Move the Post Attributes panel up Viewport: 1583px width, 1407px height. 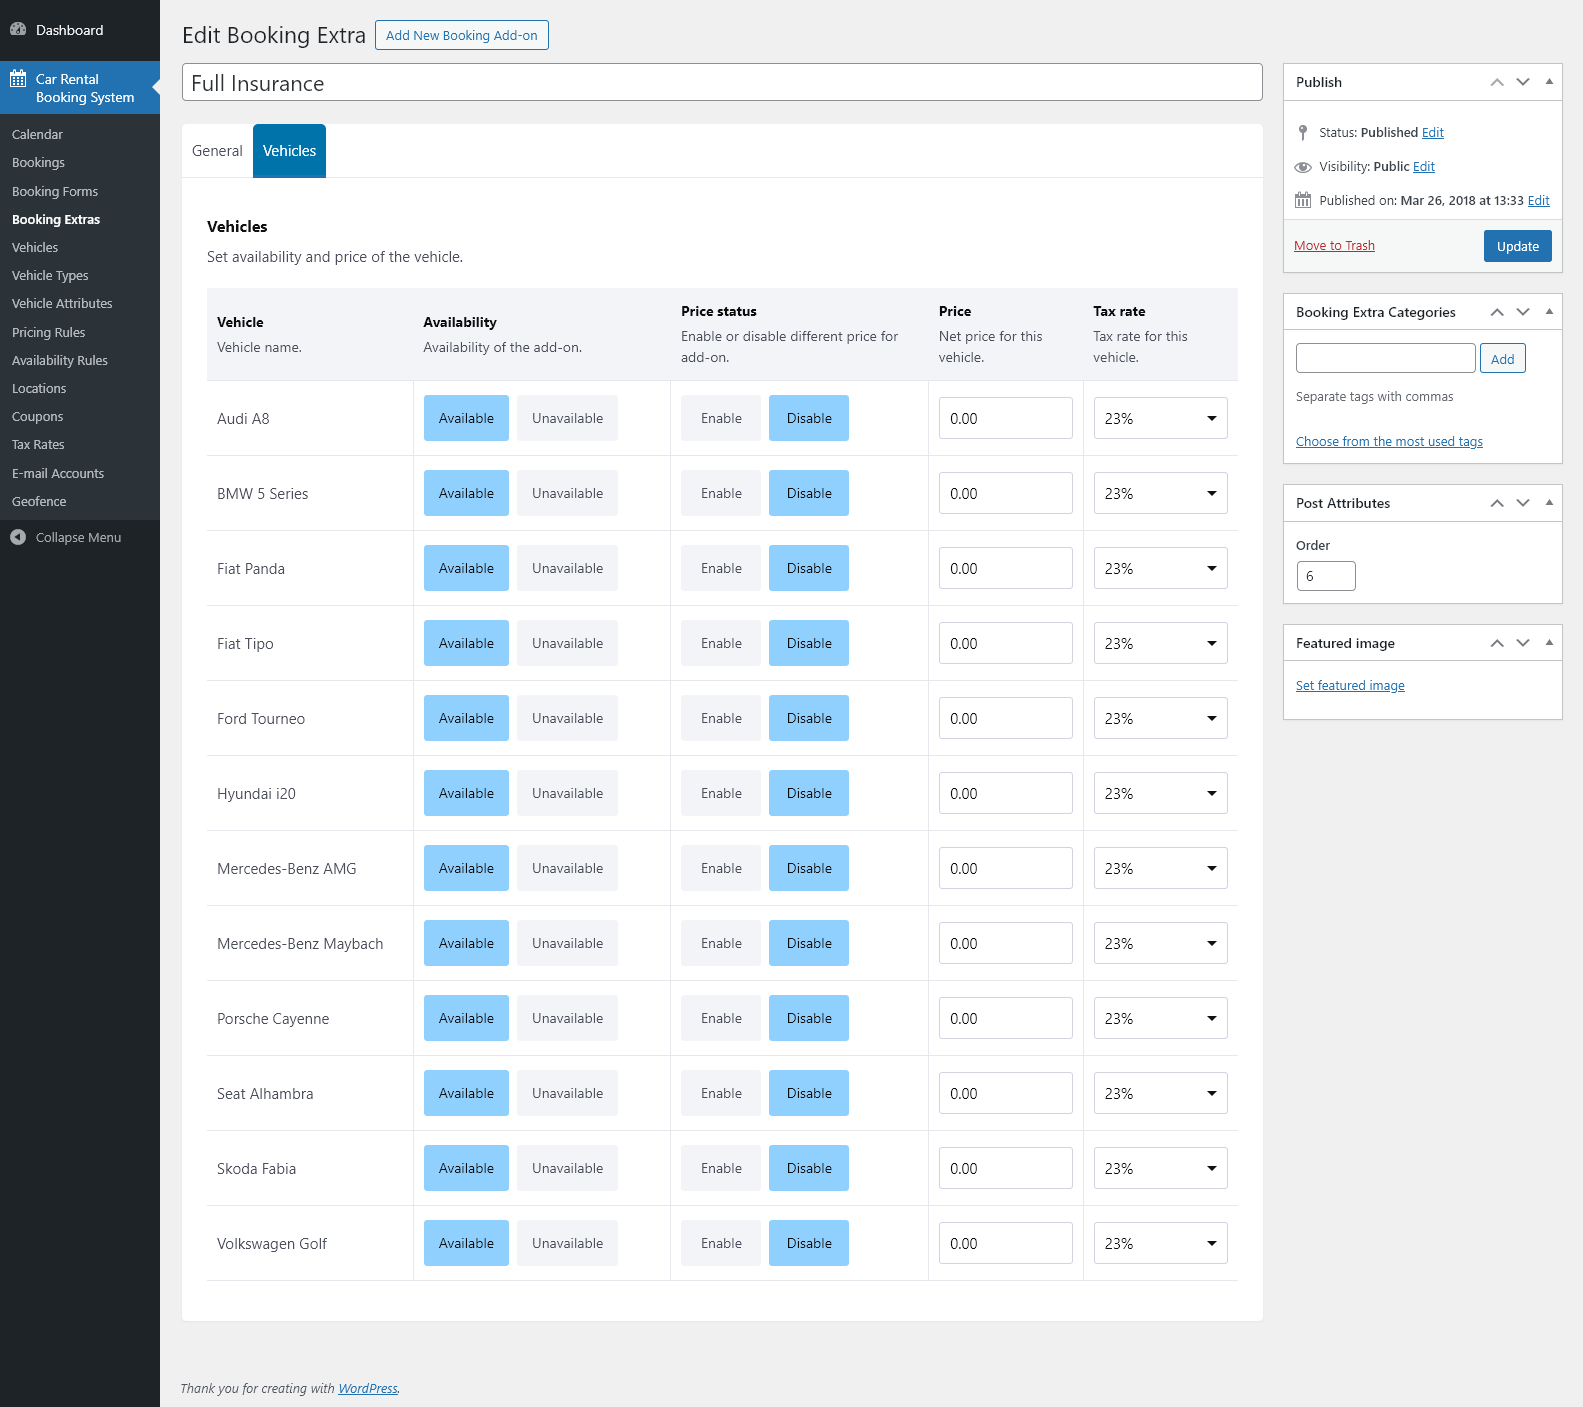click(1497, 503)
